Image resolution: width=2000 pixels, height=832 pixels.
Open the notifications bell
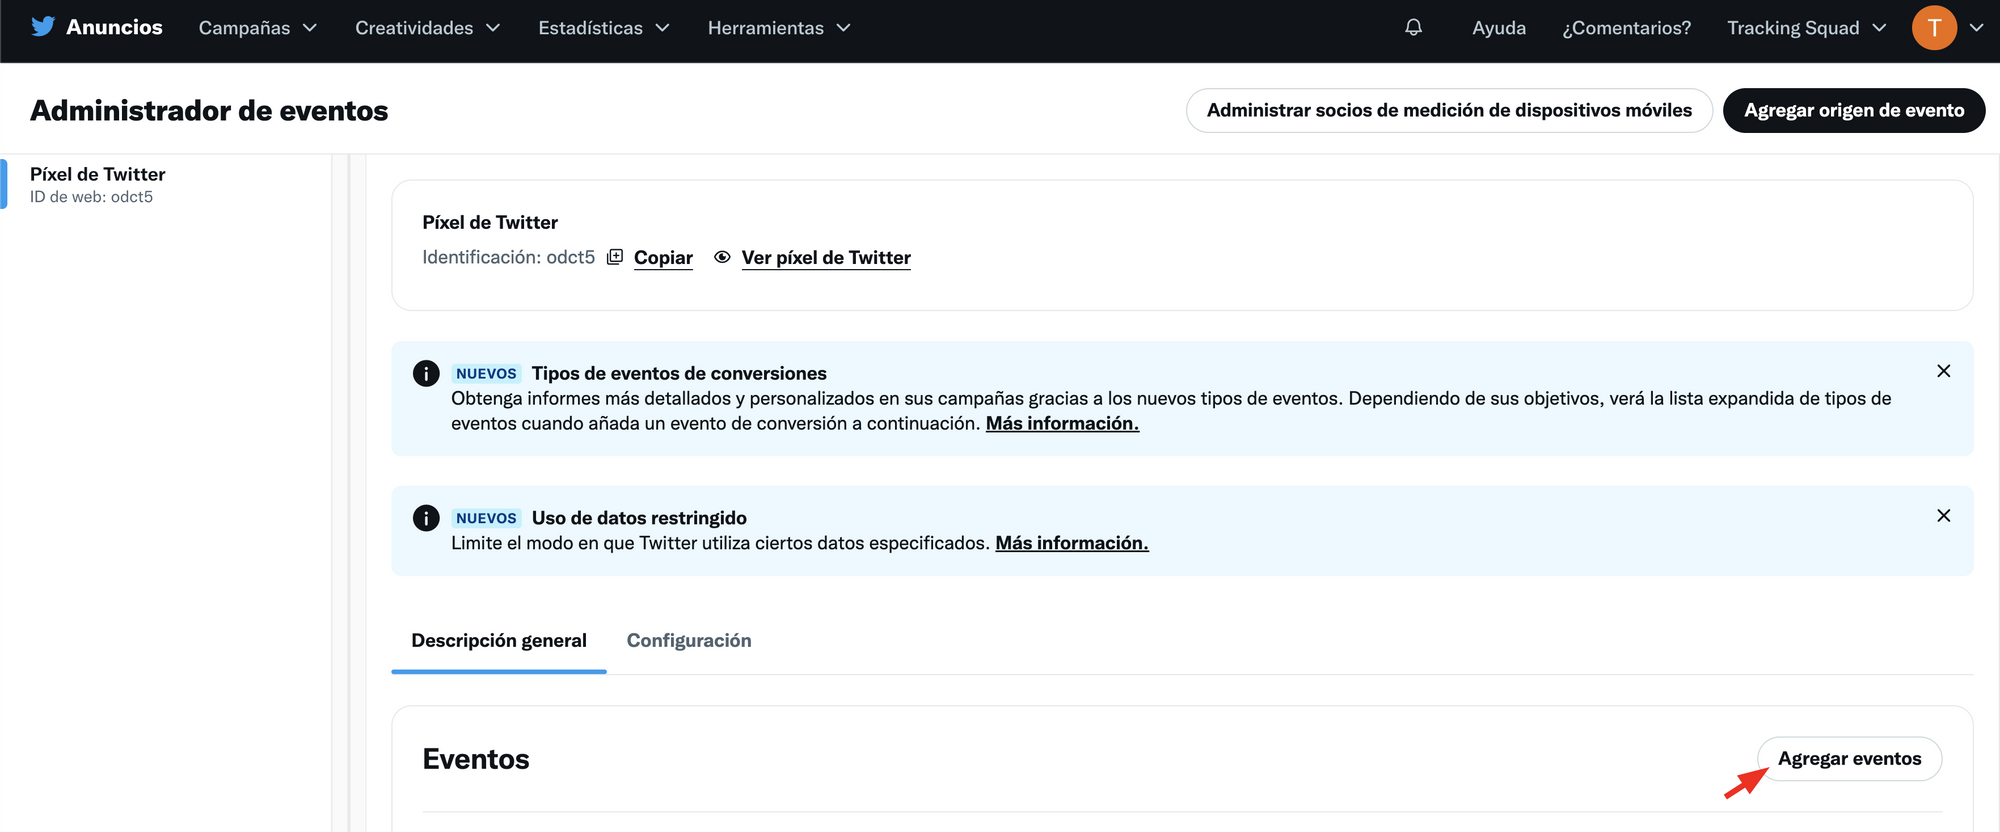(1413, 28)
